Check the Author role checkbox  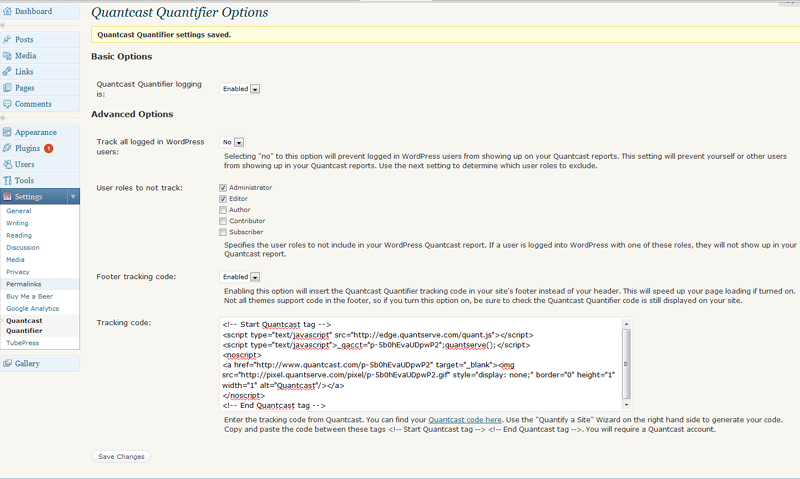[223, 210]
